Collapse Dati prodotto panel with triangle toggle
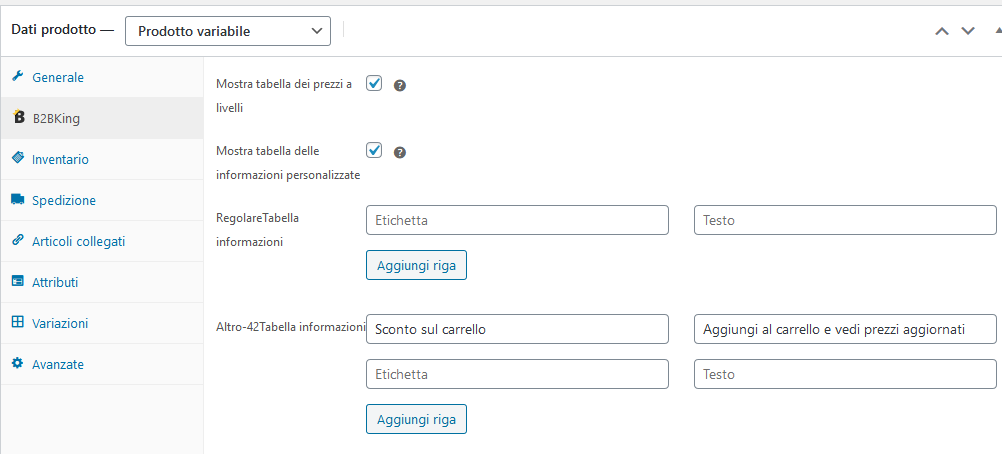 998,31
